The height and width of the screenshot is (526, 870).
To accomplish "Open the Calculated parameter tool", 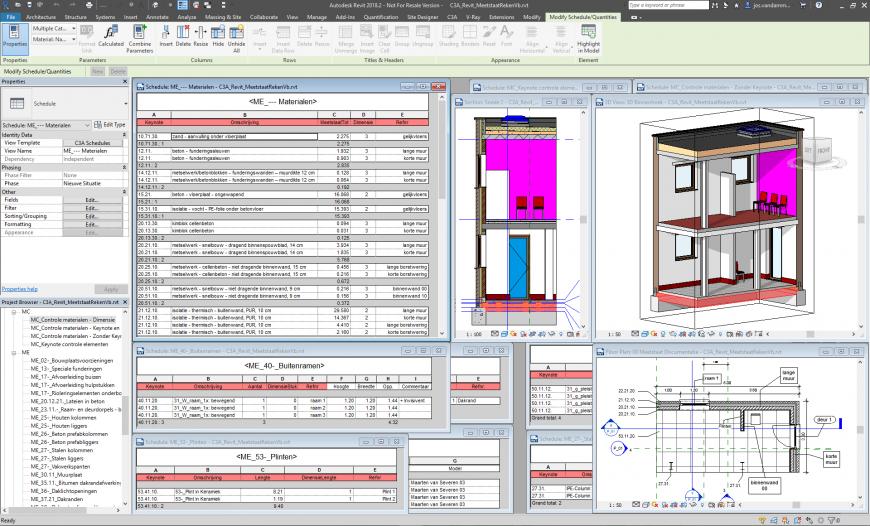I will pos(111,37).
